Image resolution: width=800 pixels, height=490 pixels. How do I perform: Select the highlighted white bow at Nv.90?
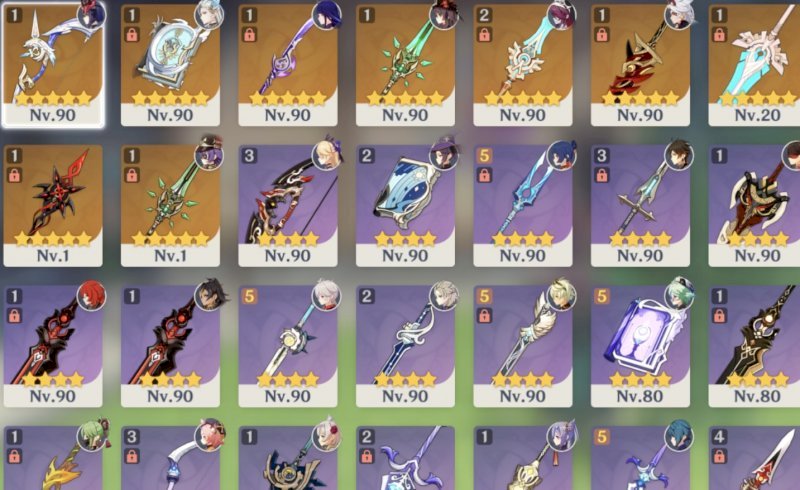pos(53,64)
